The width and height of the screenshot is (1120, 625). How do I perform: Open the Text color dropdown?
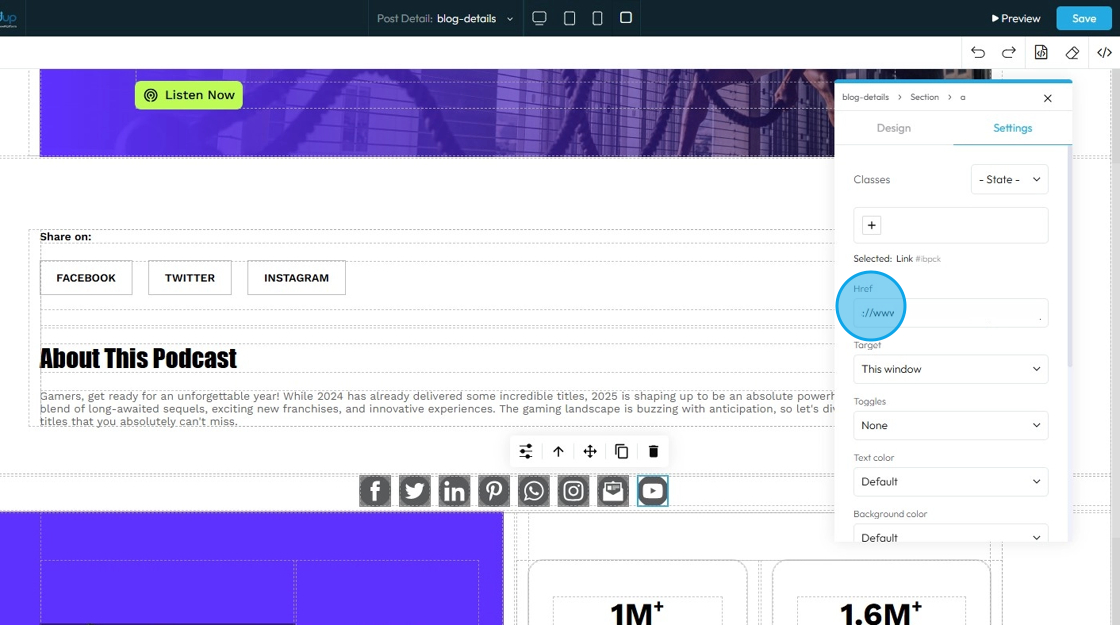[x=951, y=482]
